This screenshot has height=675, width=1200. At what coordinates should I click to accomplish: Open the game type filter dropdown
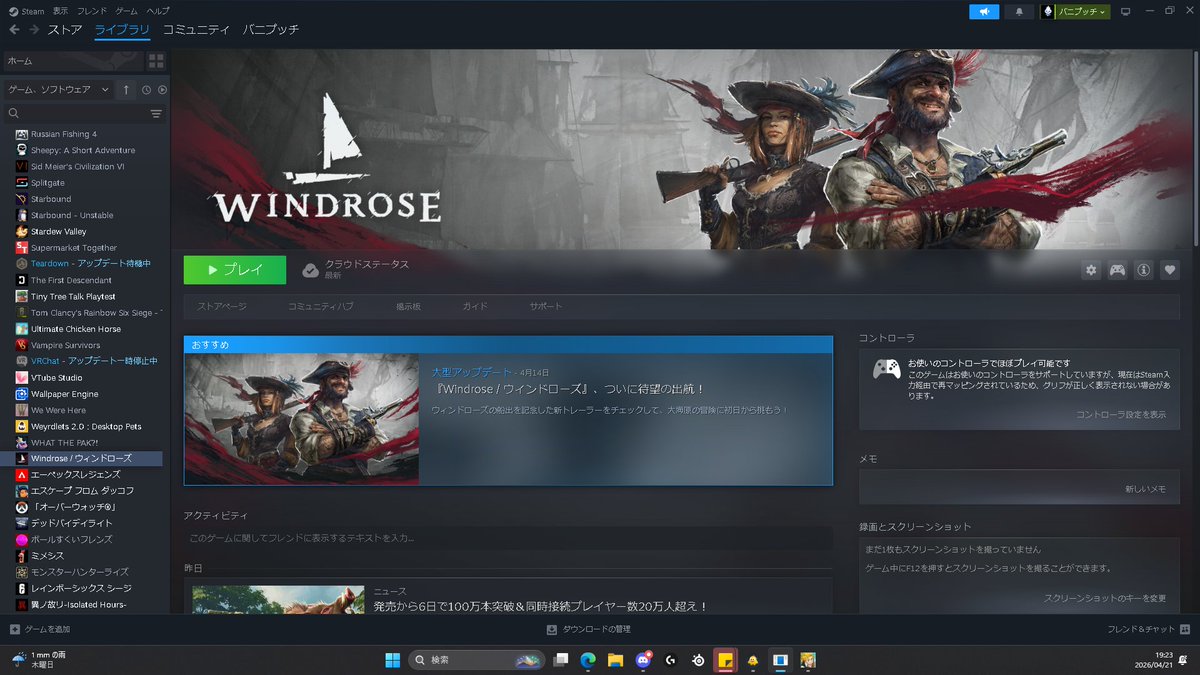tap(58, 90)
